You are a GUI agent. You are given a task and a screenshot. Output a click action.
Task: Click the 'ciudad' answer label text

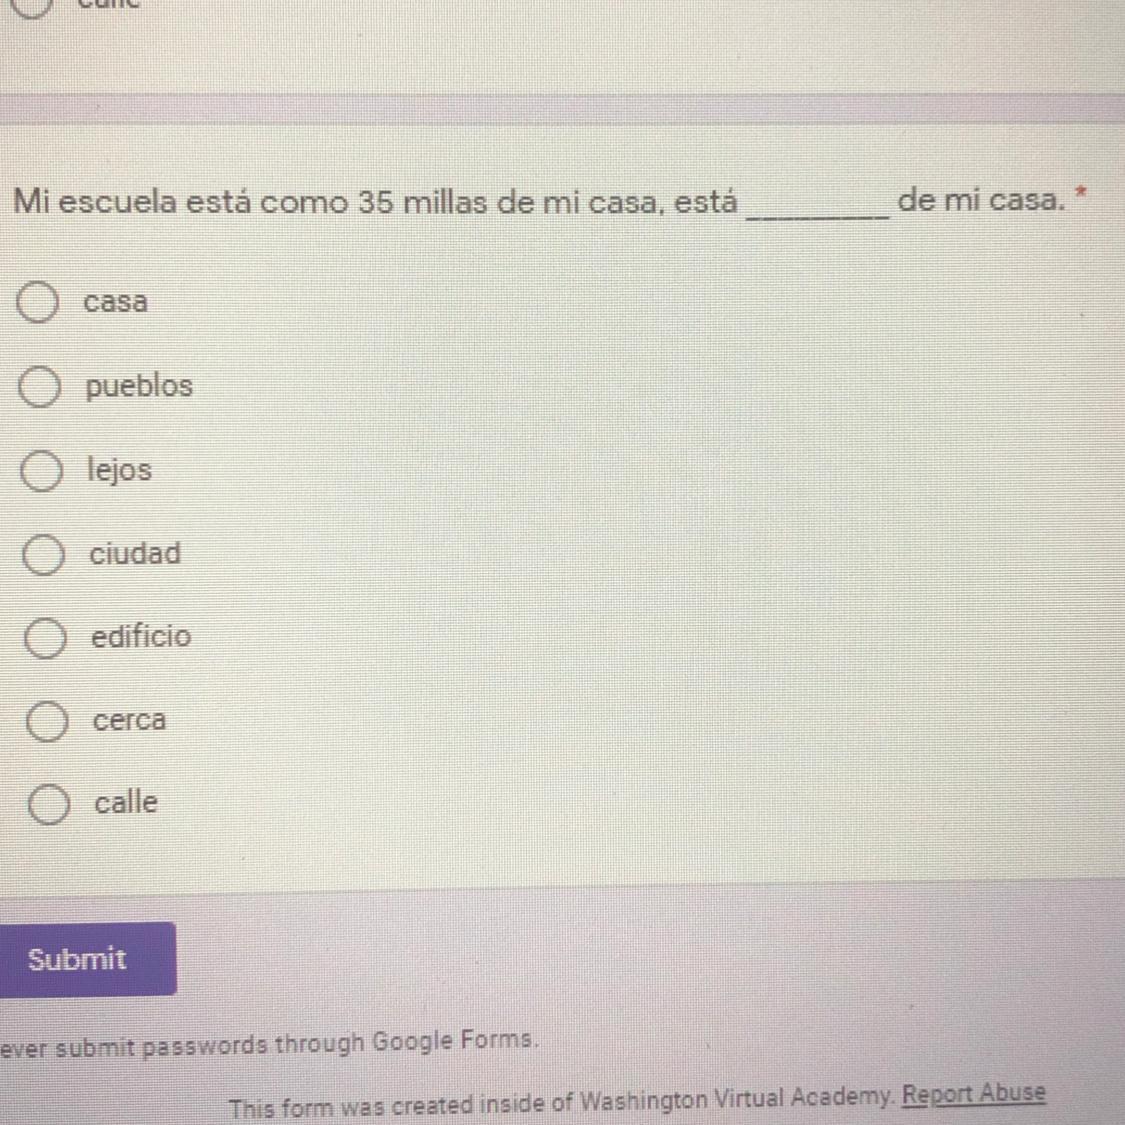tap(136, 553)
